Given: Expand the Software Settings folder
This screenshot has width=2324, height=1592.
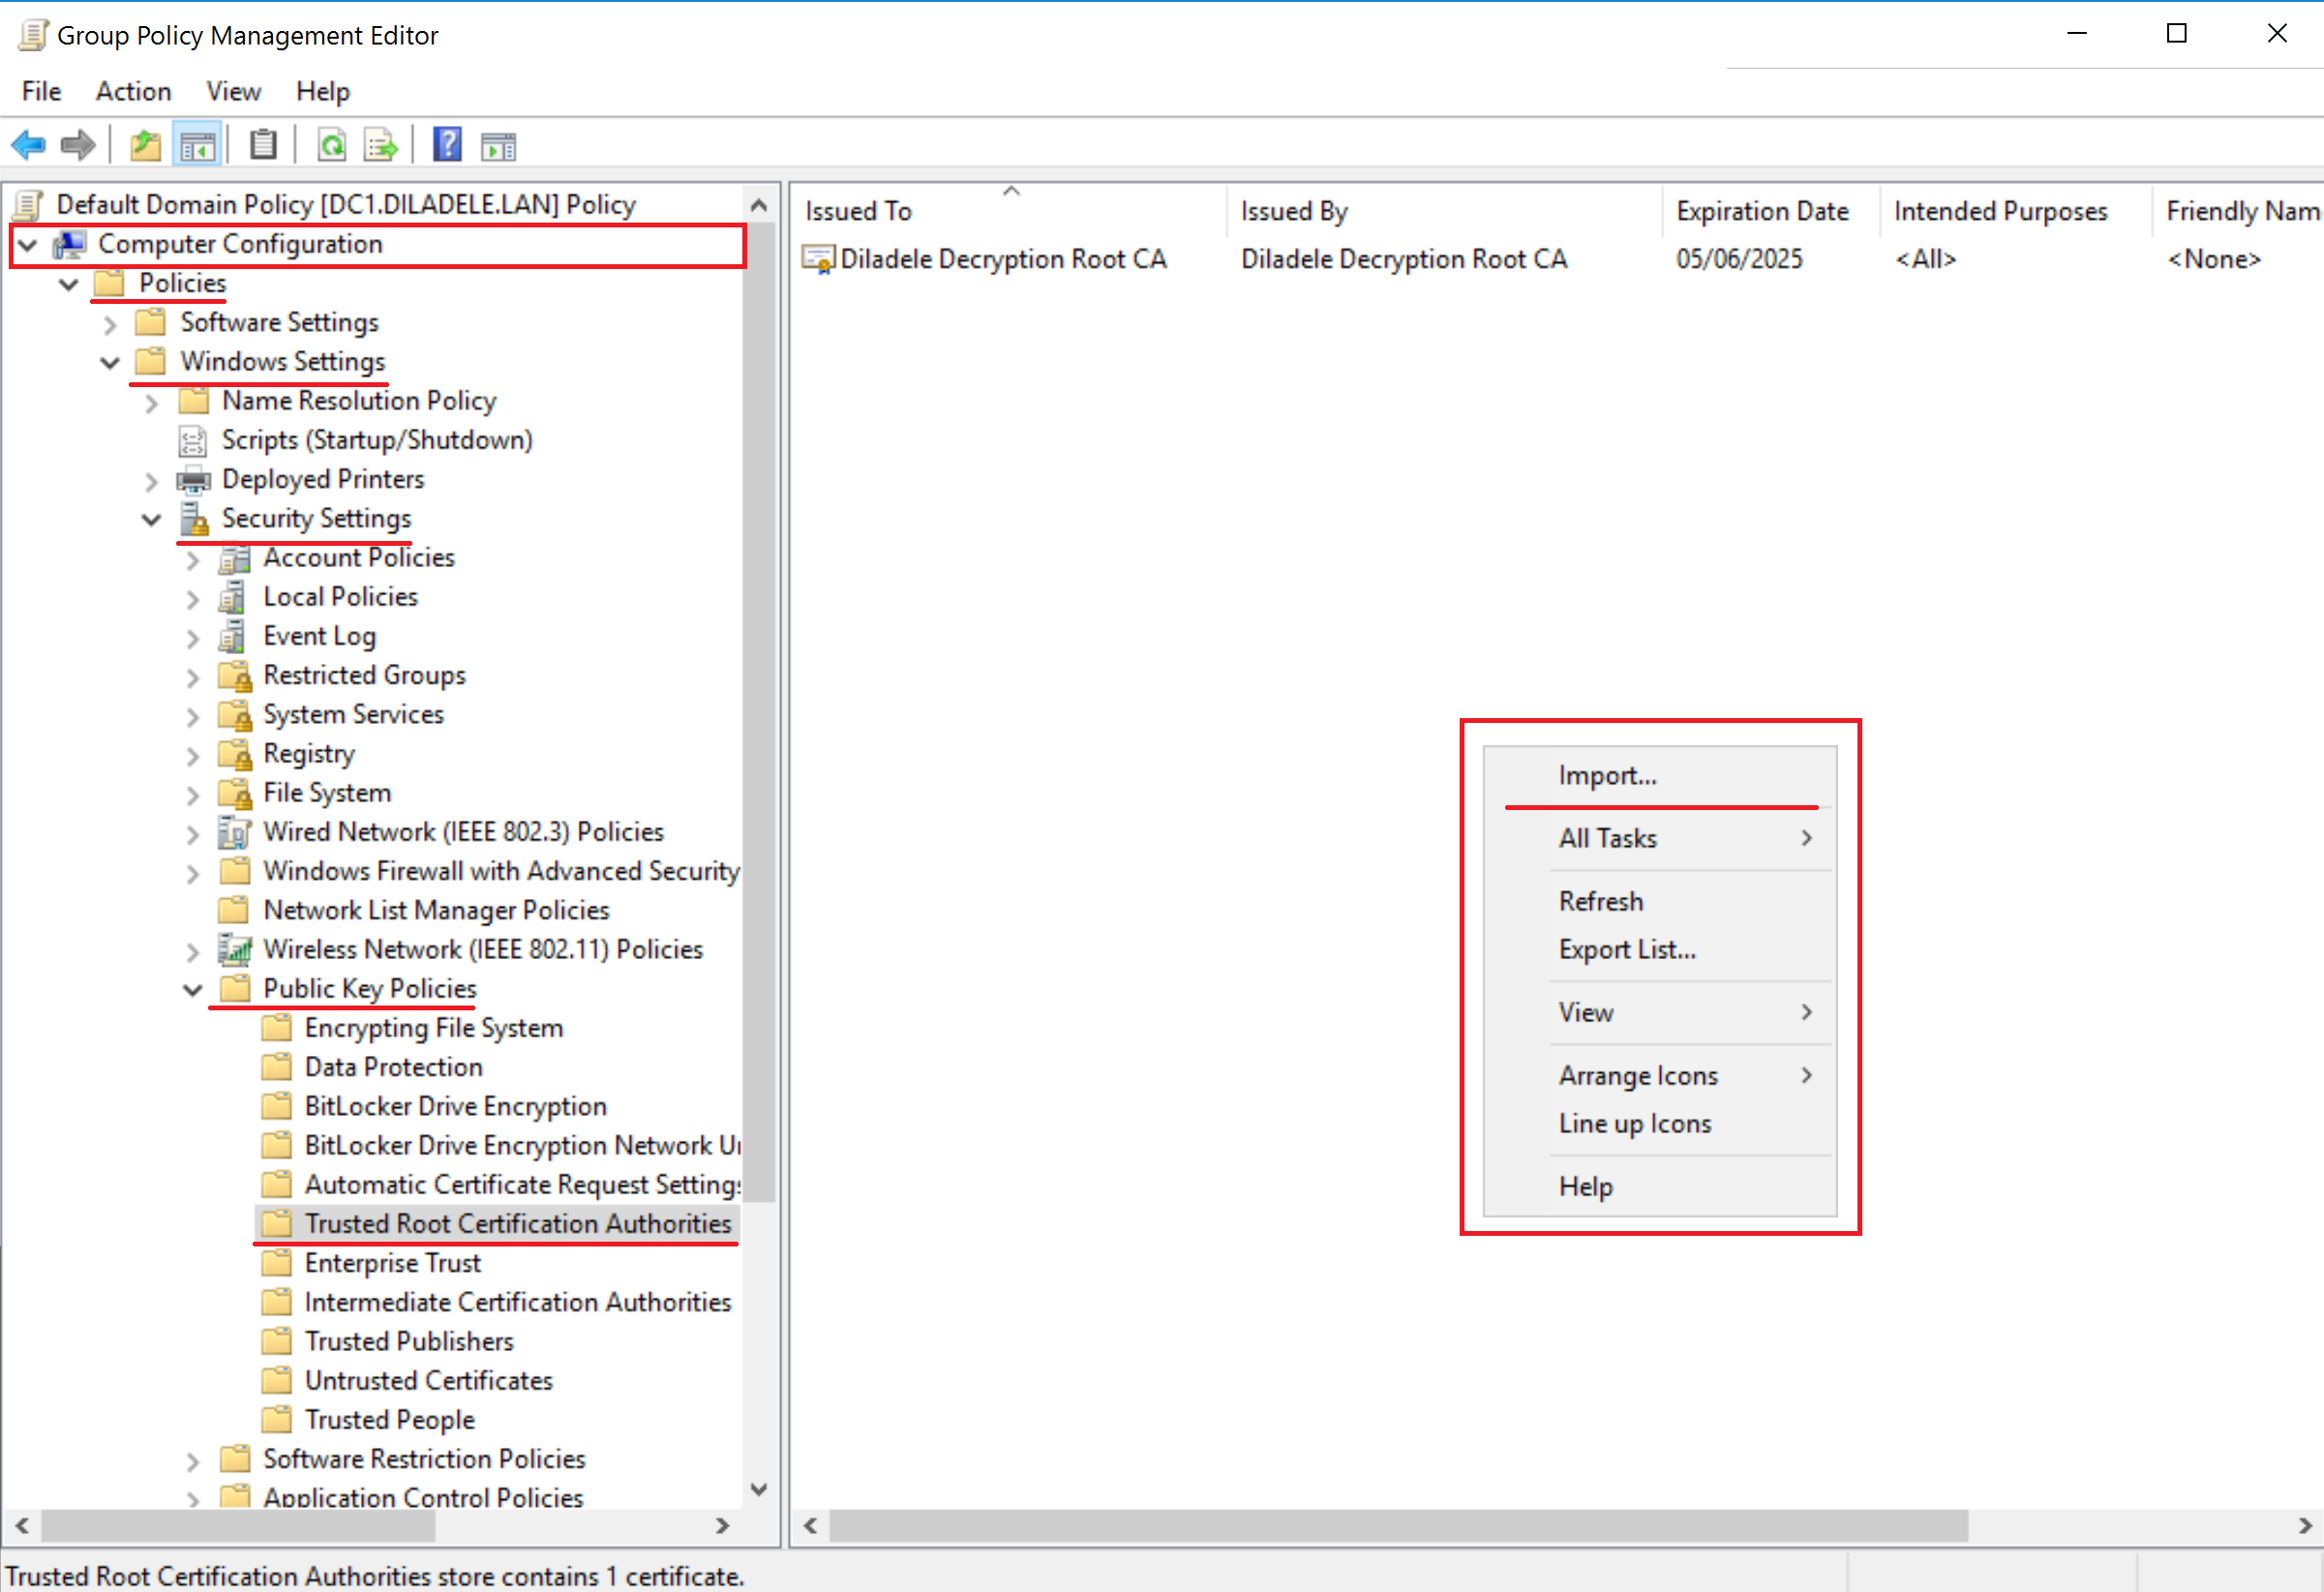Looking at the screenshot, I should pos(110,324).
